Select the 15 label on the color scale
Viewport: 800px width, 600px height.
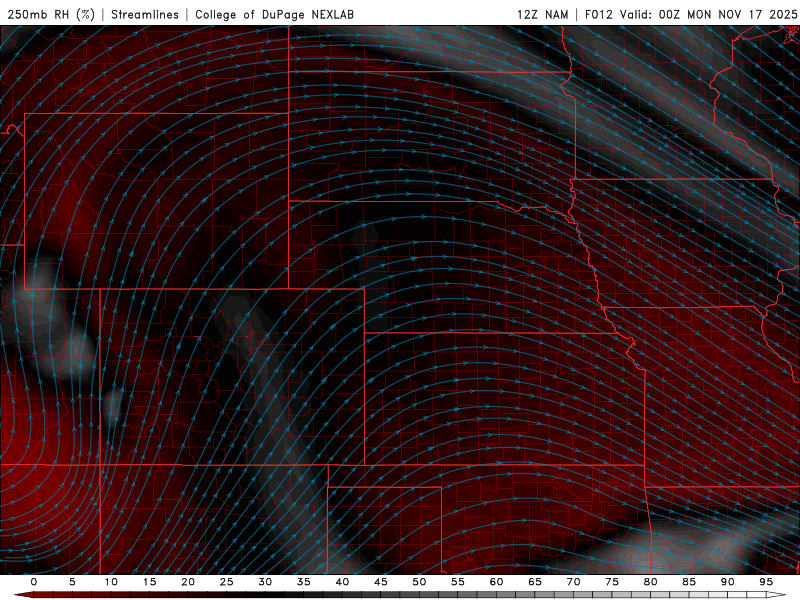point(149,582)
